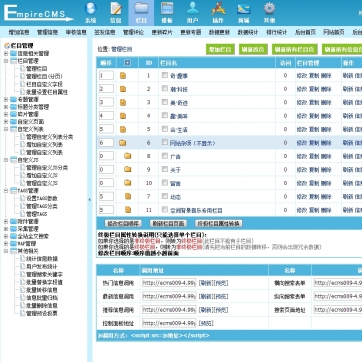Click the 控制面板地址 address field
This screenshot has height=362, width=362.
point(169,323)
